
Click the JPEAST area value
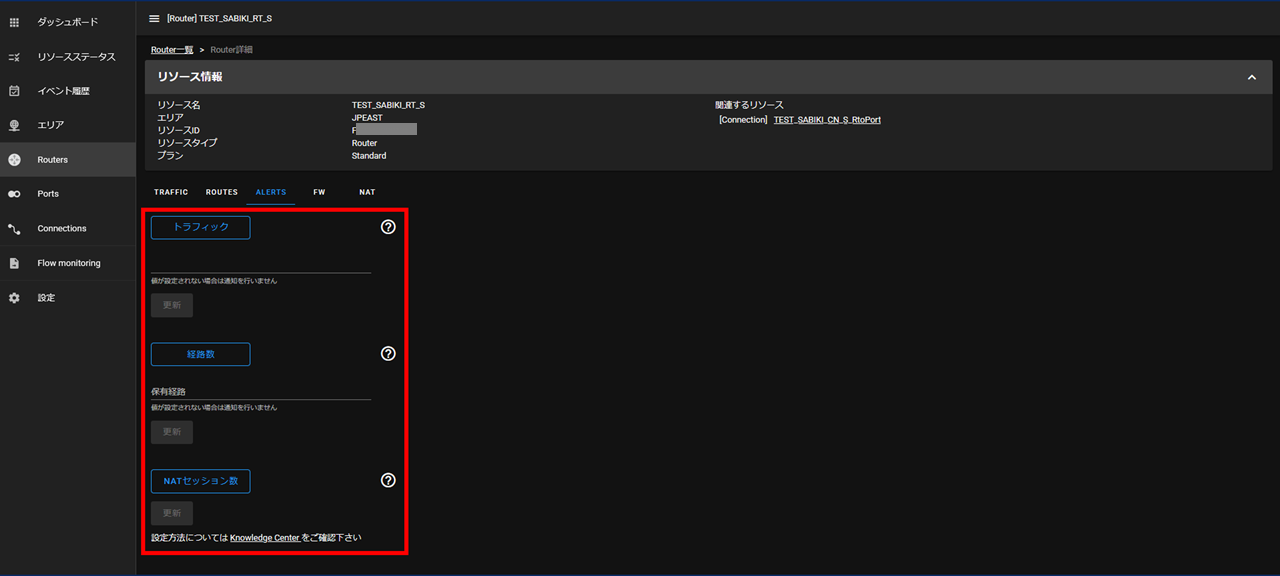tap(367, 118)
